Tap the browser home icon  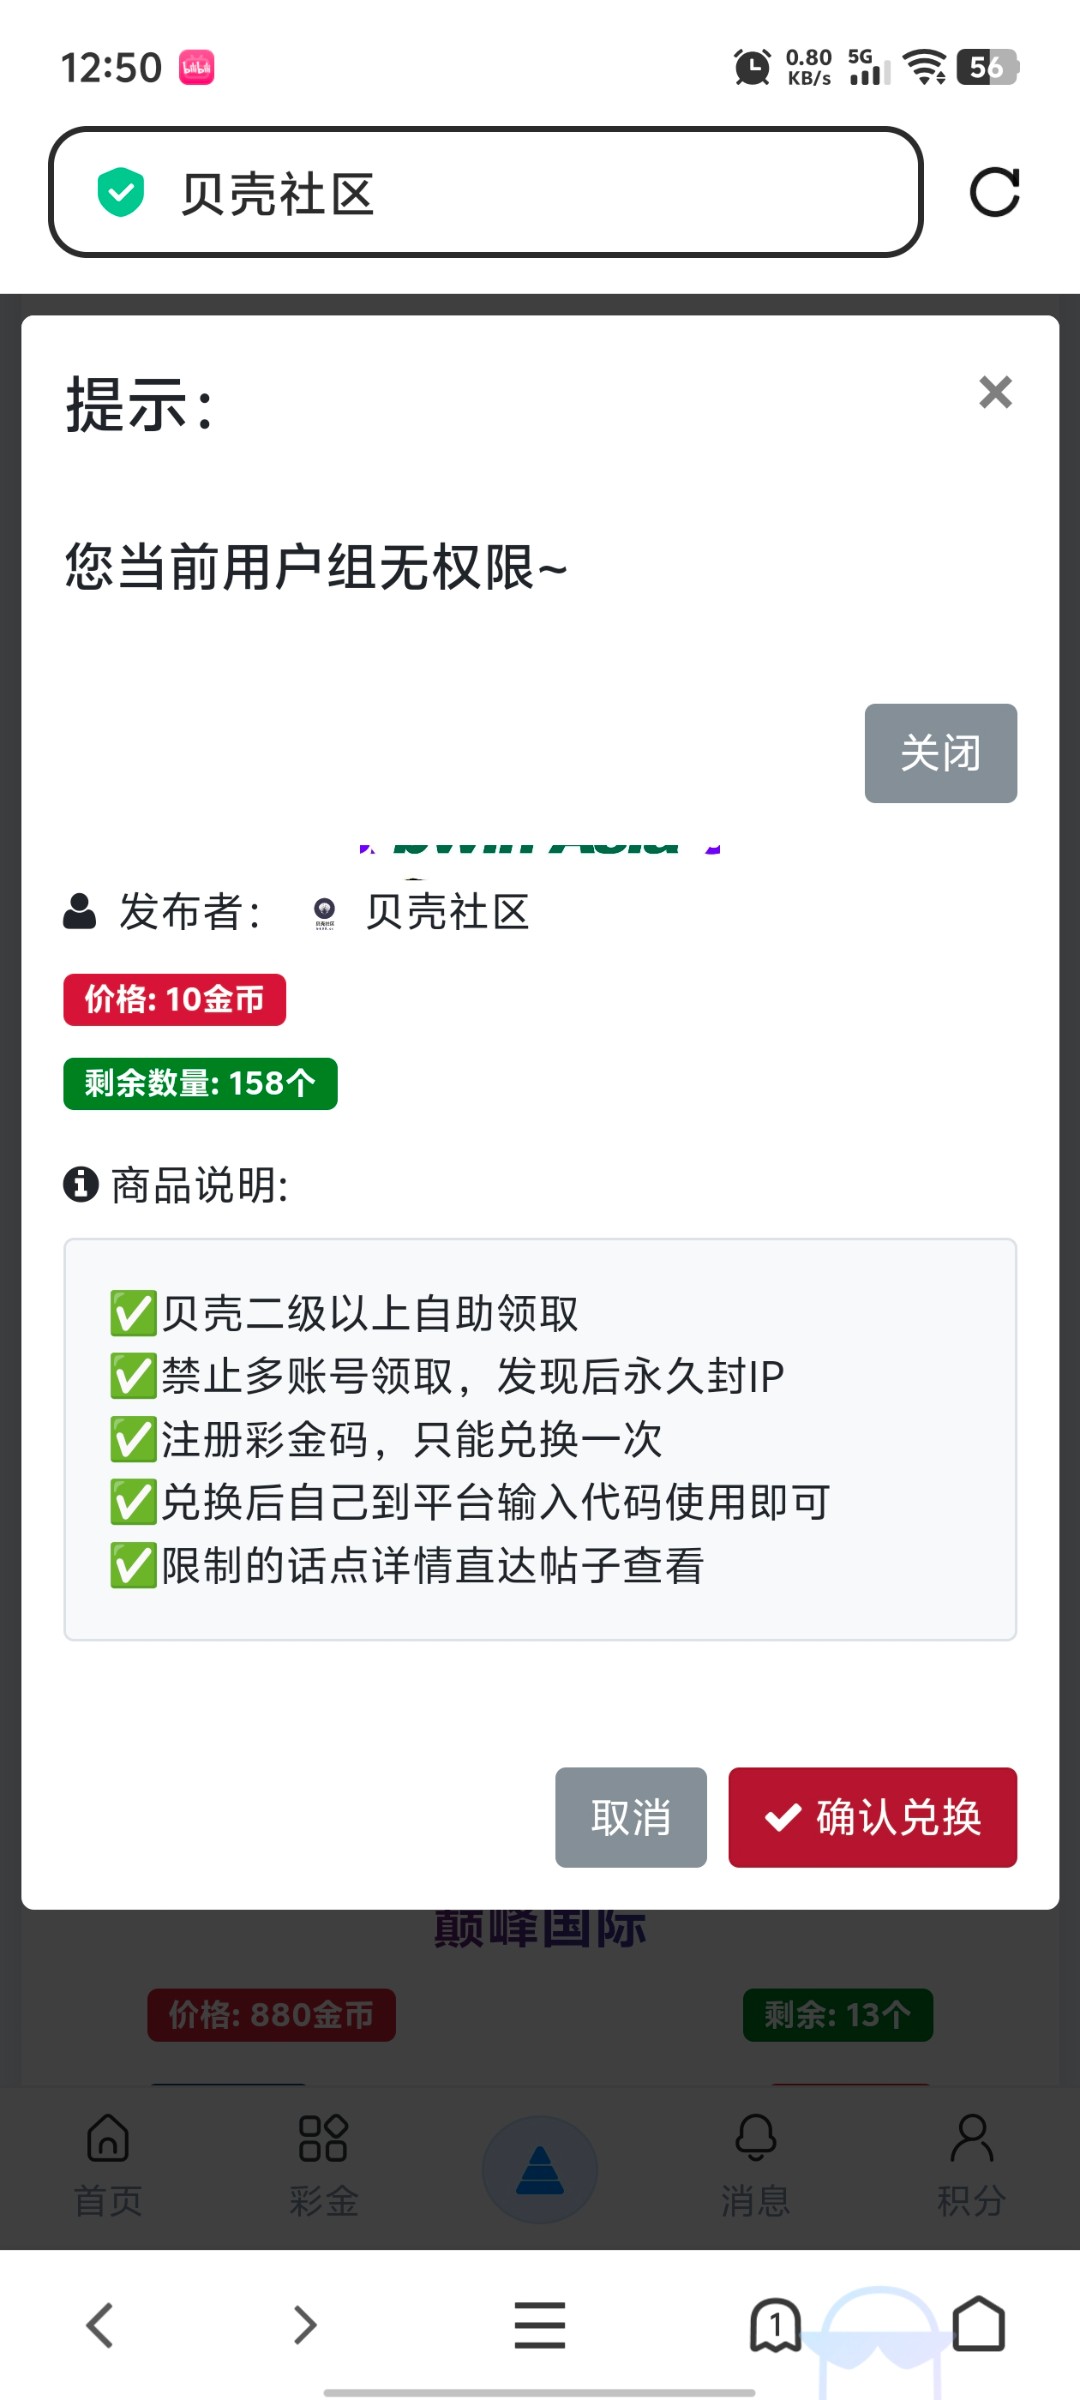[x=978, y=2323]
